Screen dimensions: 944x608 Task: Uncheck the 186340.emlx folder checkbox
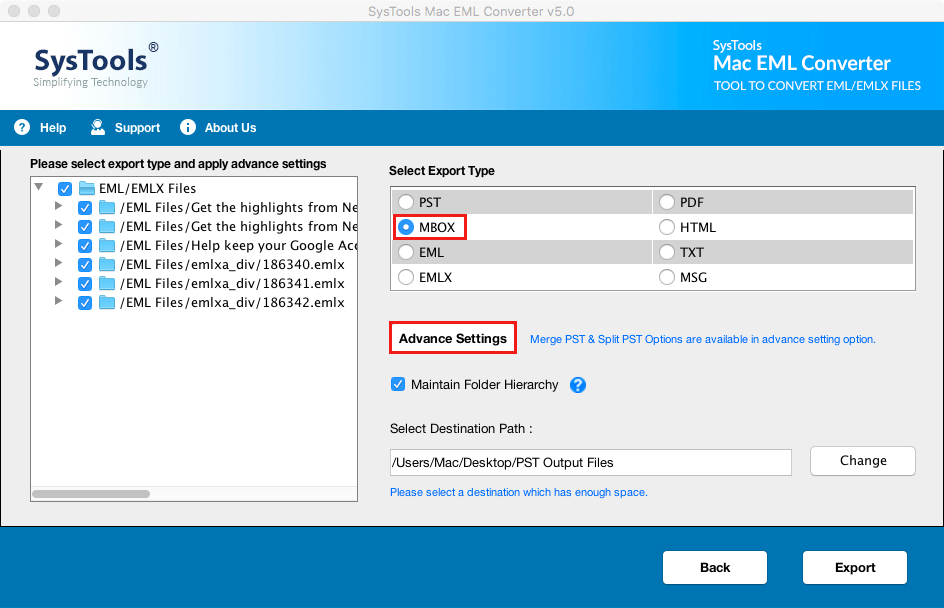85,265
